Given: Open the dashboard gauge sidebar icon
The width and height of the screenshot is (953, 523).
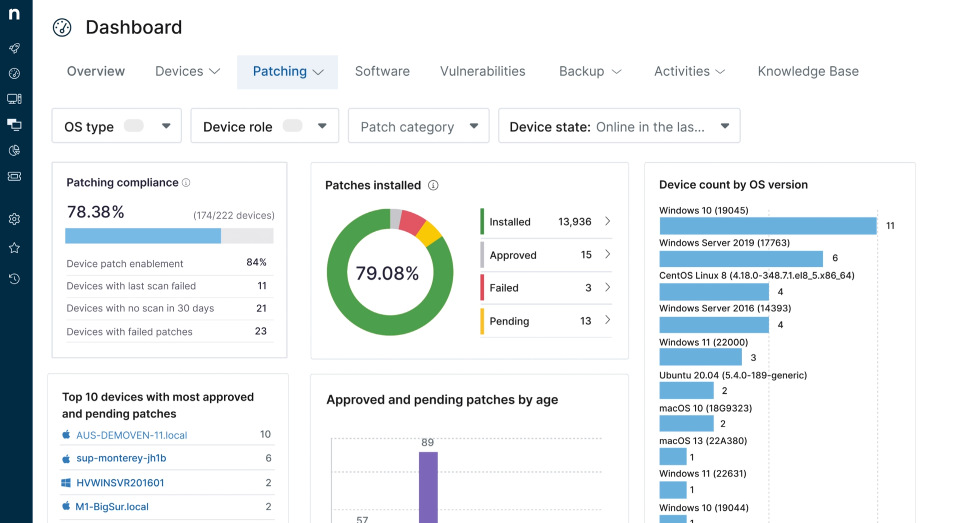Looking at the screenshot, I should coord(15,73).
